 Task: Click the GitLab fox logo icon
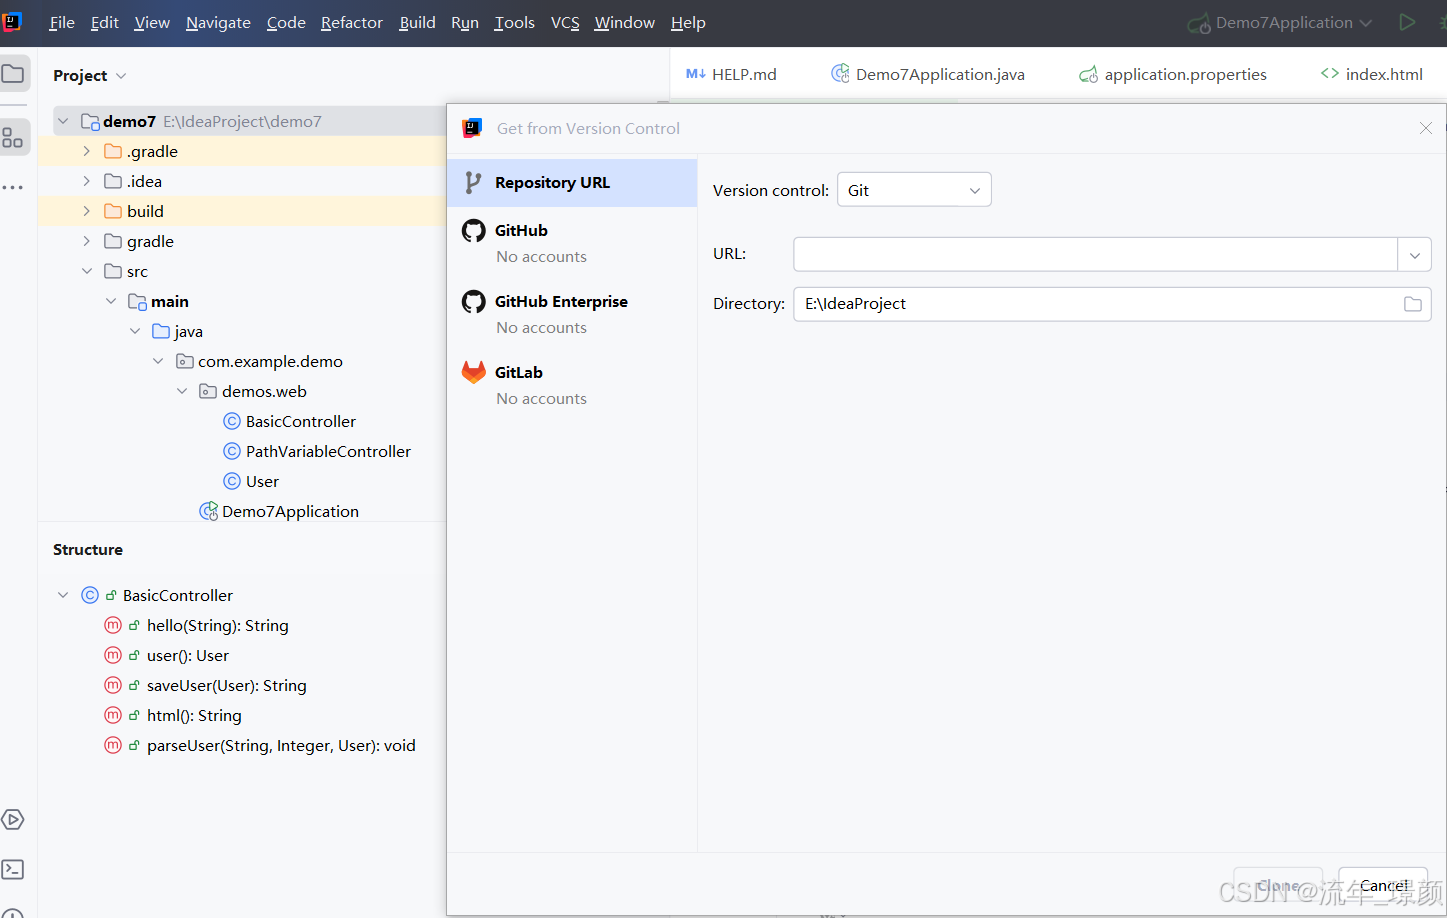(473, 372)
